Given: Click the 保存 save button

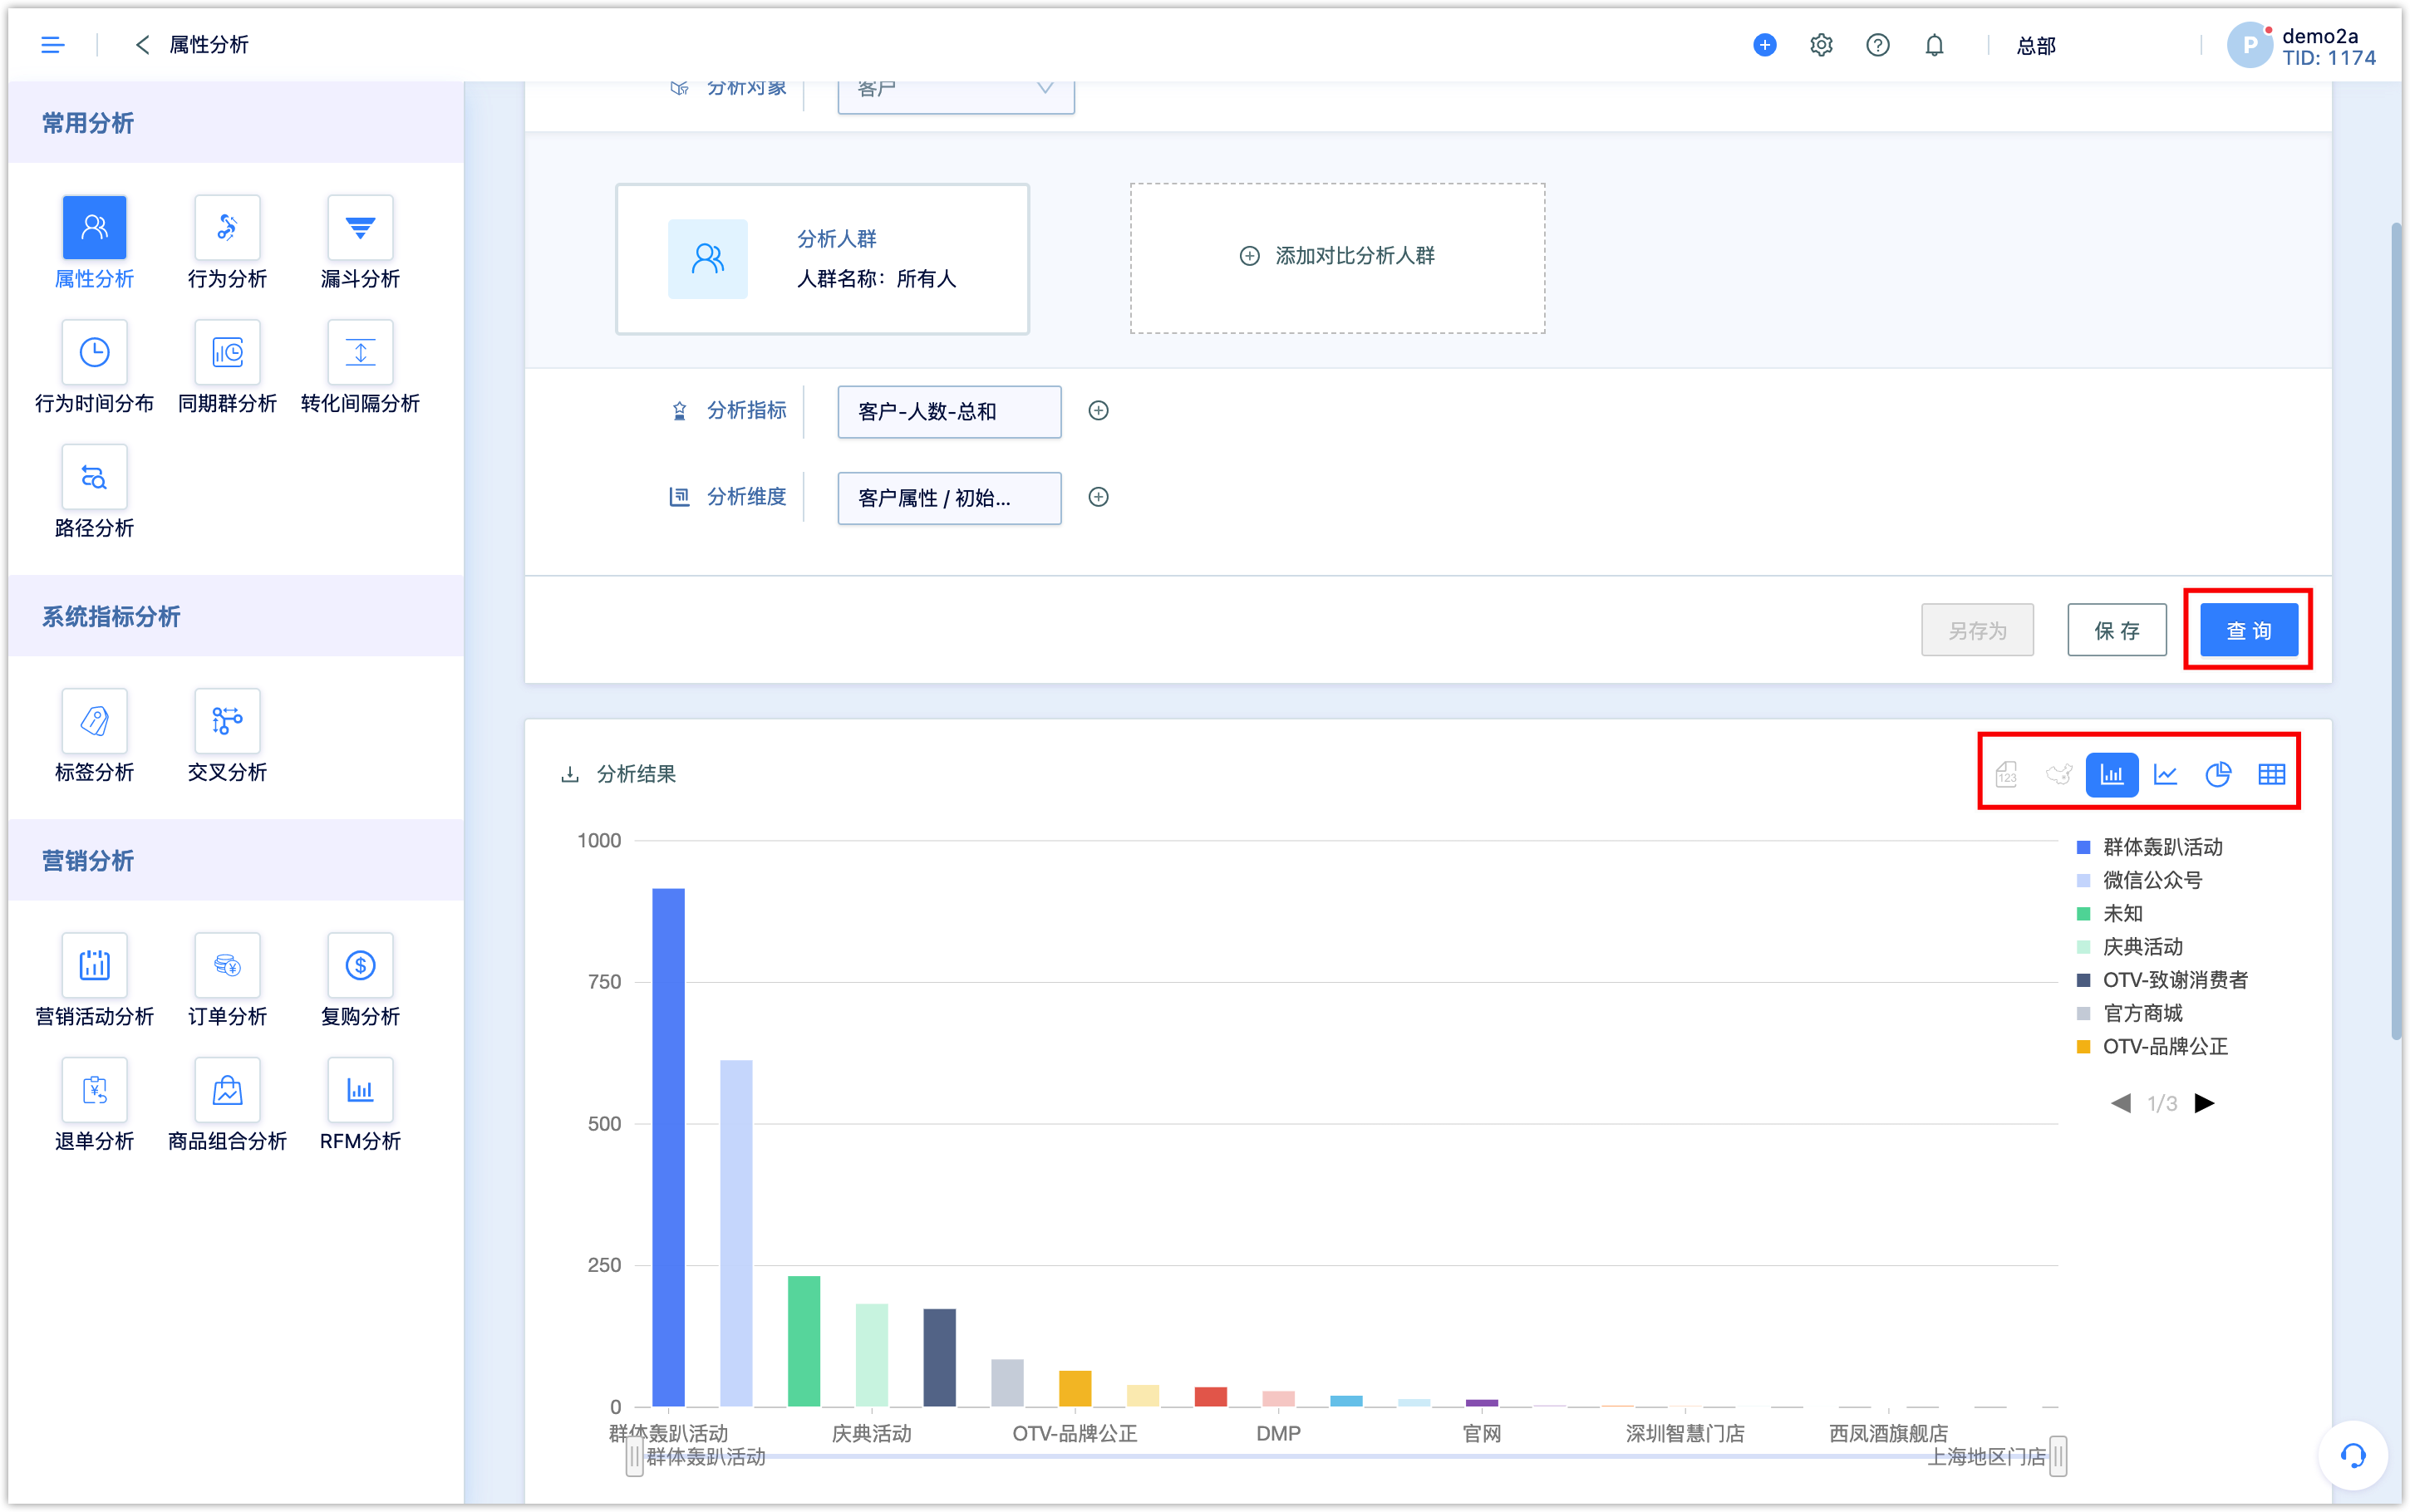Looking at the screenshot, I should coord(2117,630).
